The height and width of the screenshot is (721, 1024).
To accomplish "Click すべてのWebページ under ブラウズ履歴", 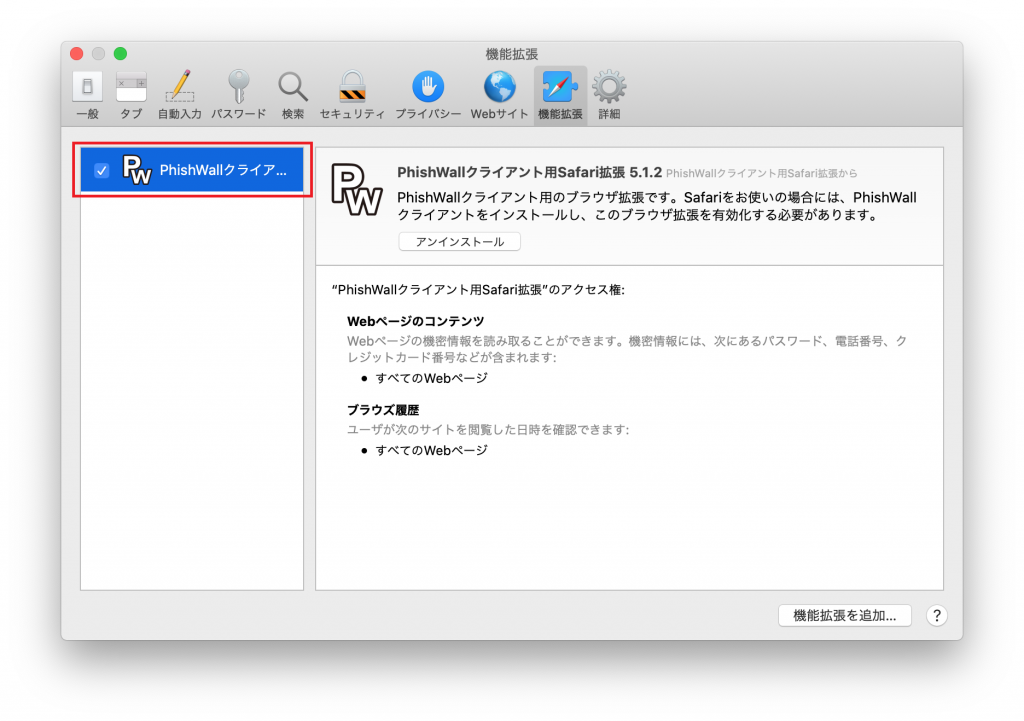I will point(431,450).
